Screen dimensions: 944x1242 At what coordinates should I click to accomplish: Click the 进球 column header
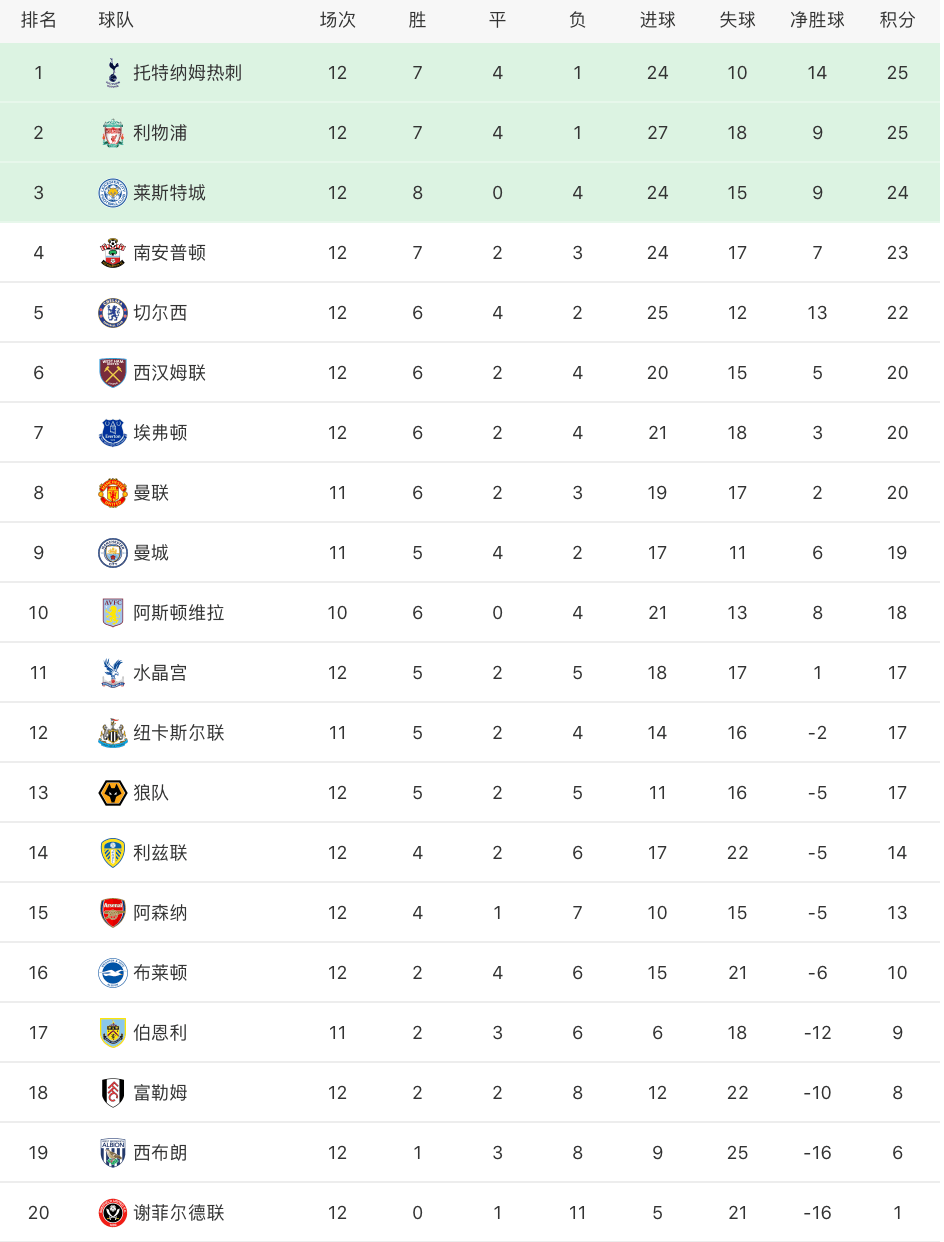click(657, 20)
